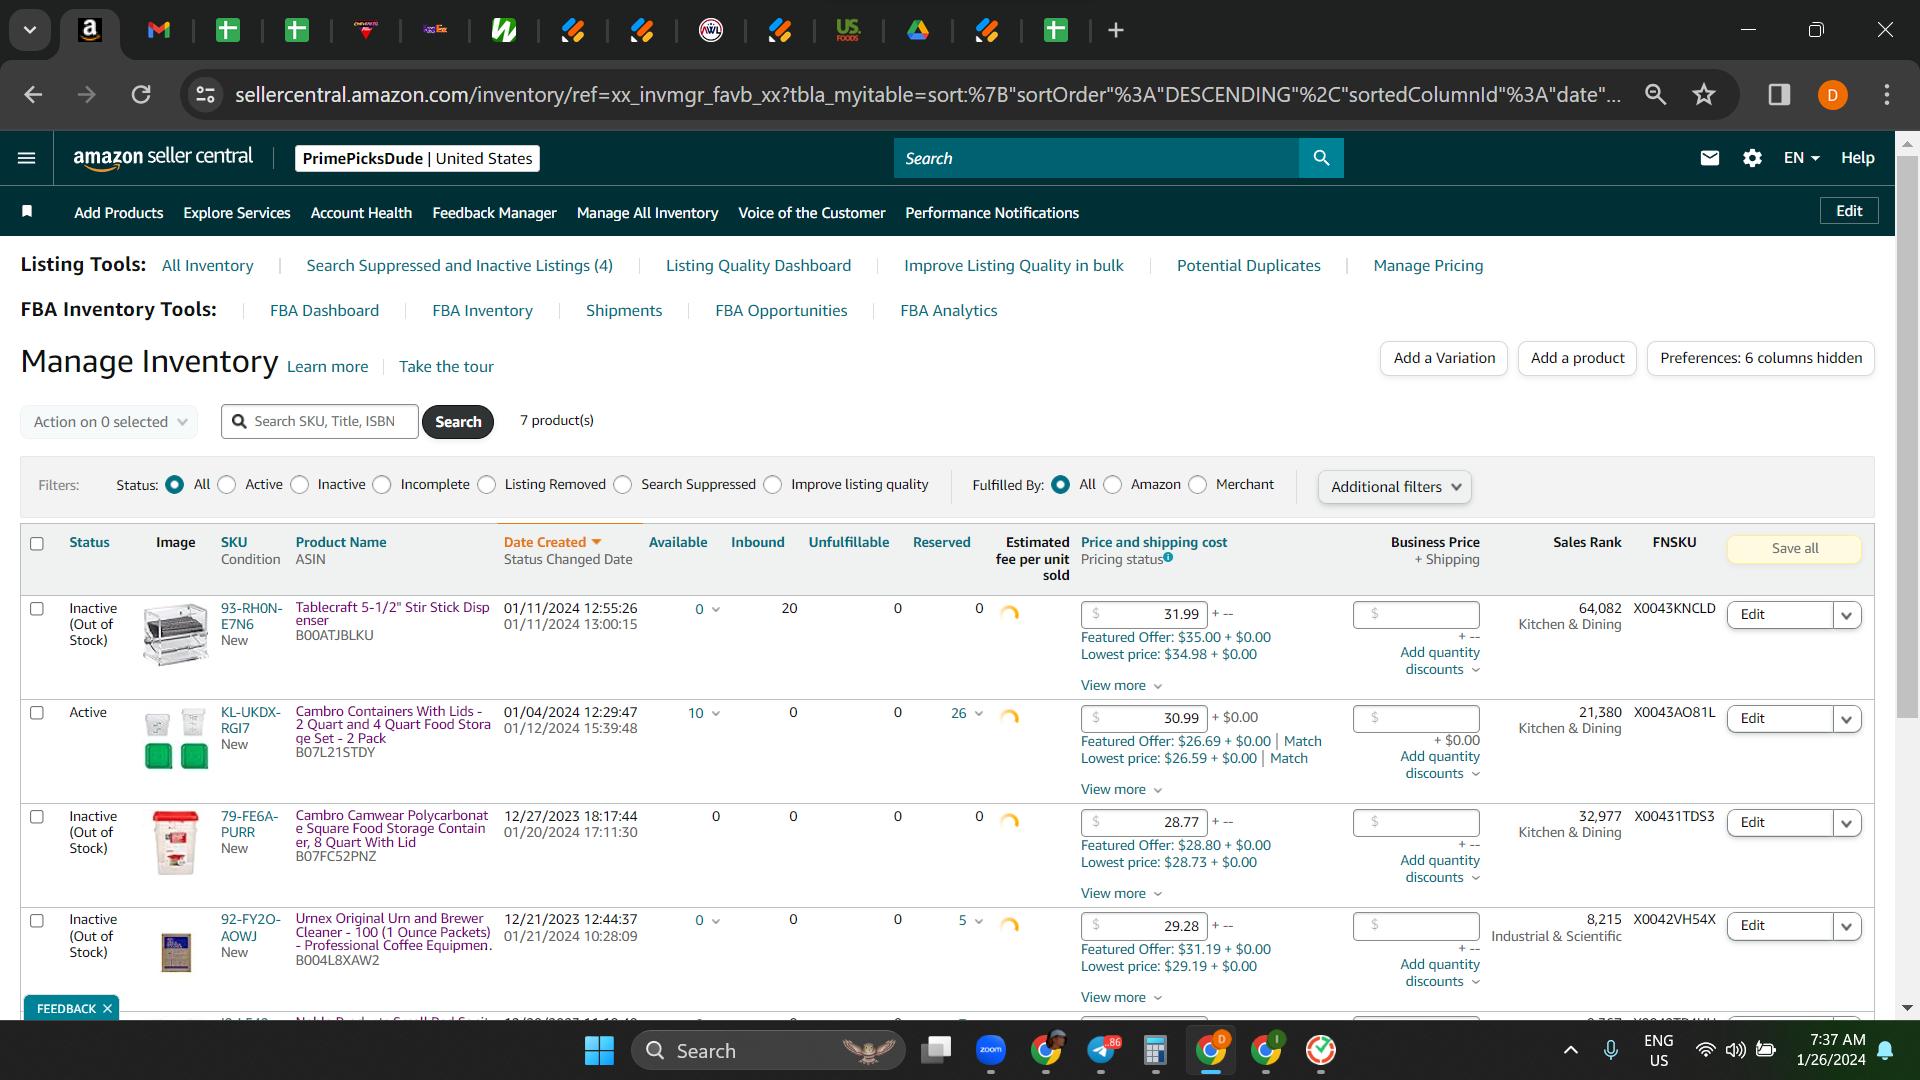
Task: Switch to the Gmail tab
Action: (159, 30)
